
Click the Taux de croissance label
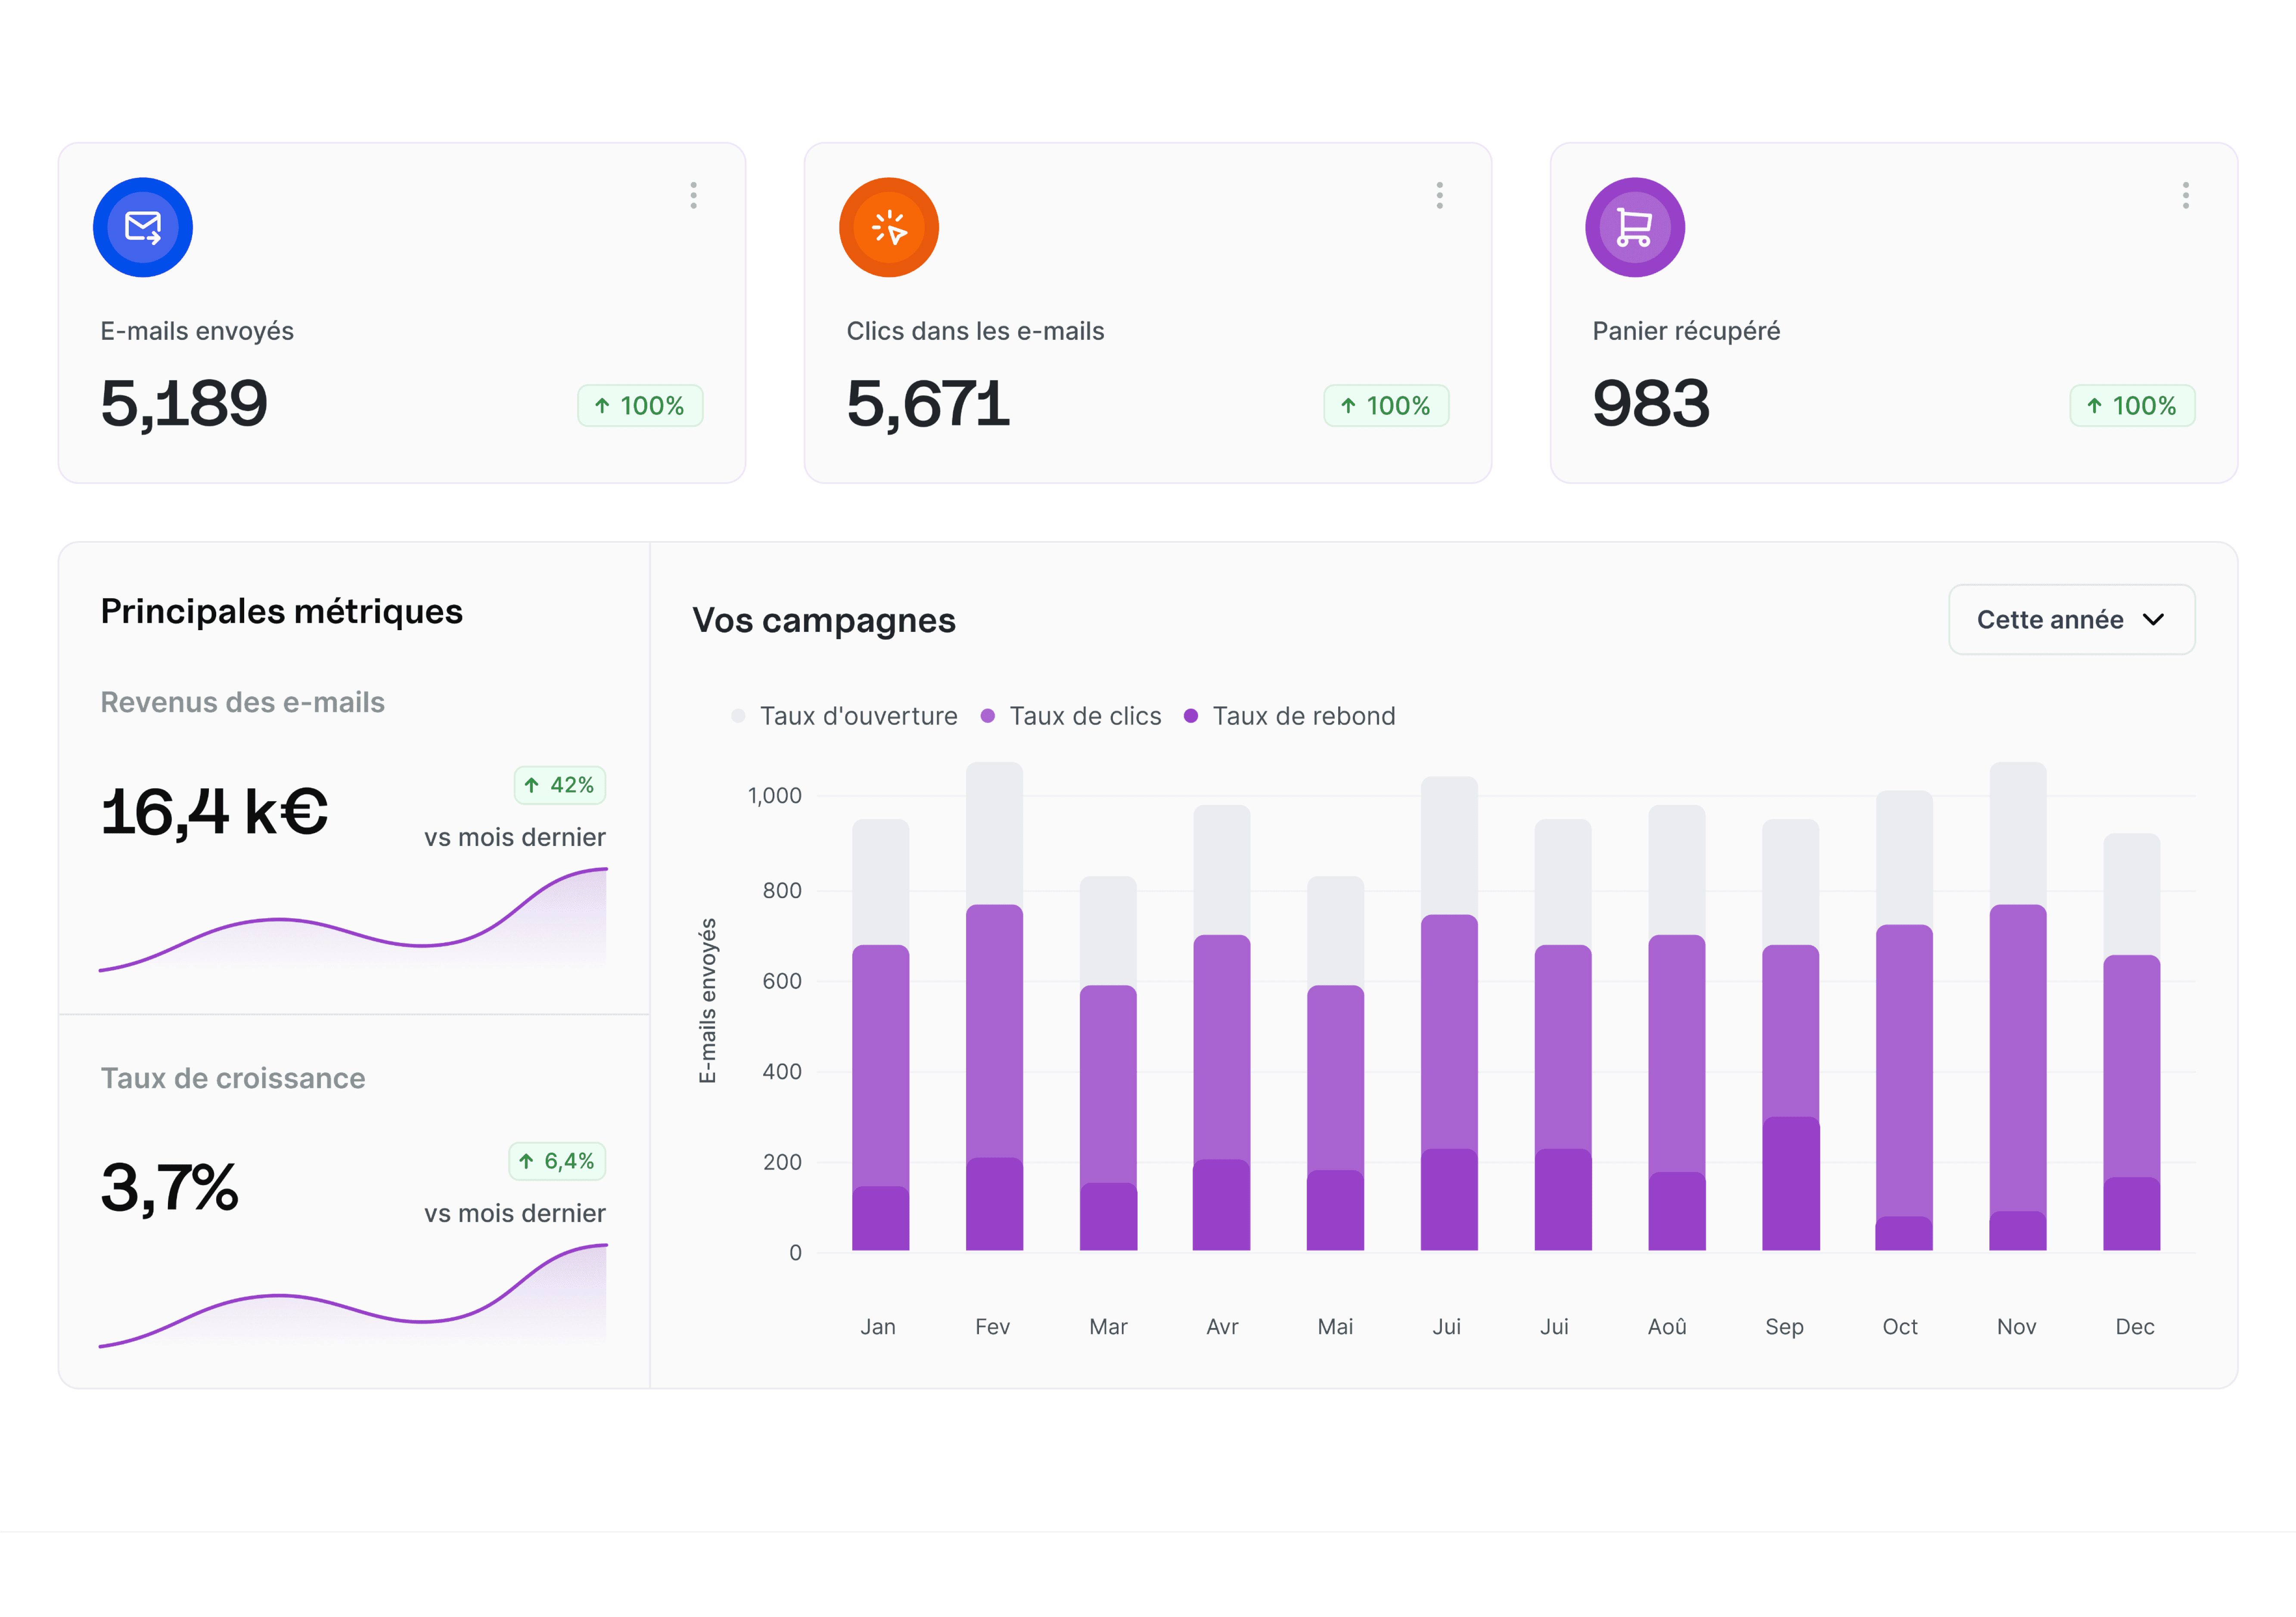pos(233,1078)
